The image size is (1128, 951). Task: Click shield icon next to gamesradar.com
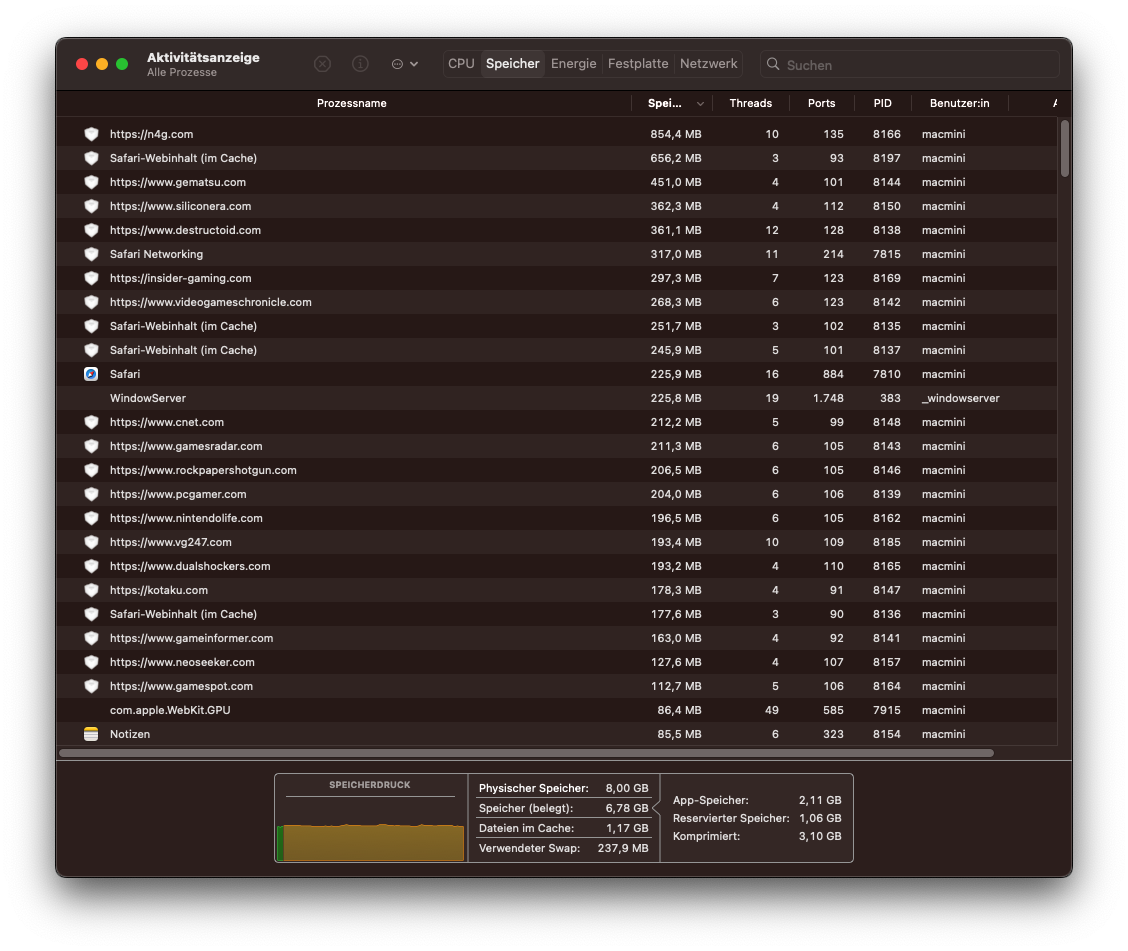click(91, 446)
